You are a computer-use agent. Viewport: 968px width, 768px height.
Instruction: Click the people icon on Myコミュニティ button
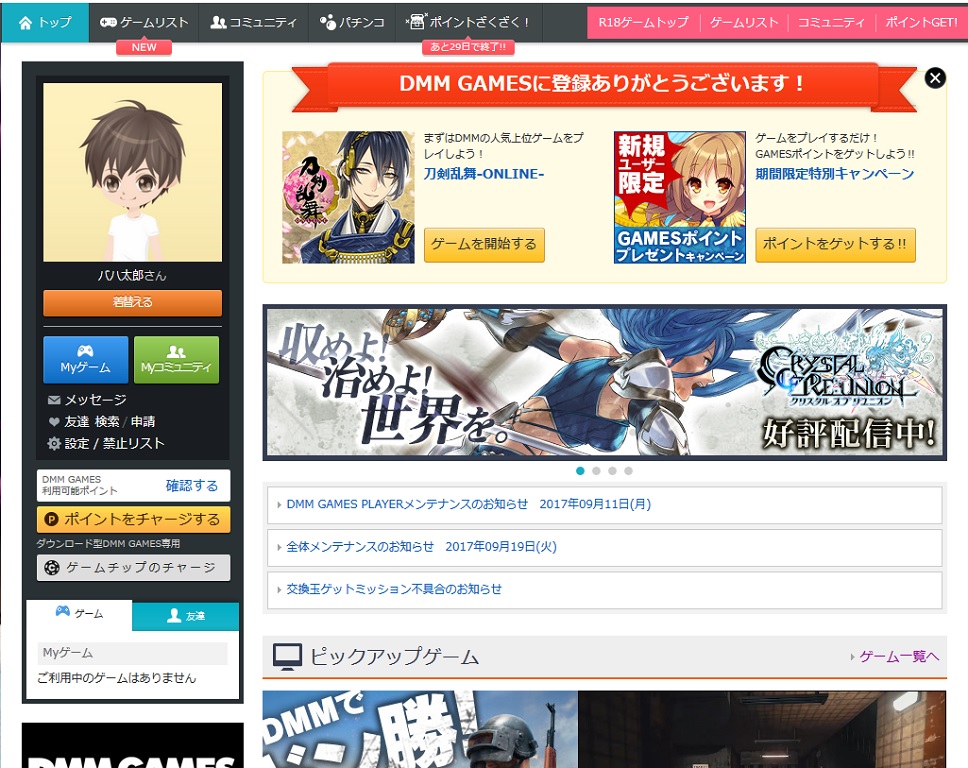tap(176, 351)
